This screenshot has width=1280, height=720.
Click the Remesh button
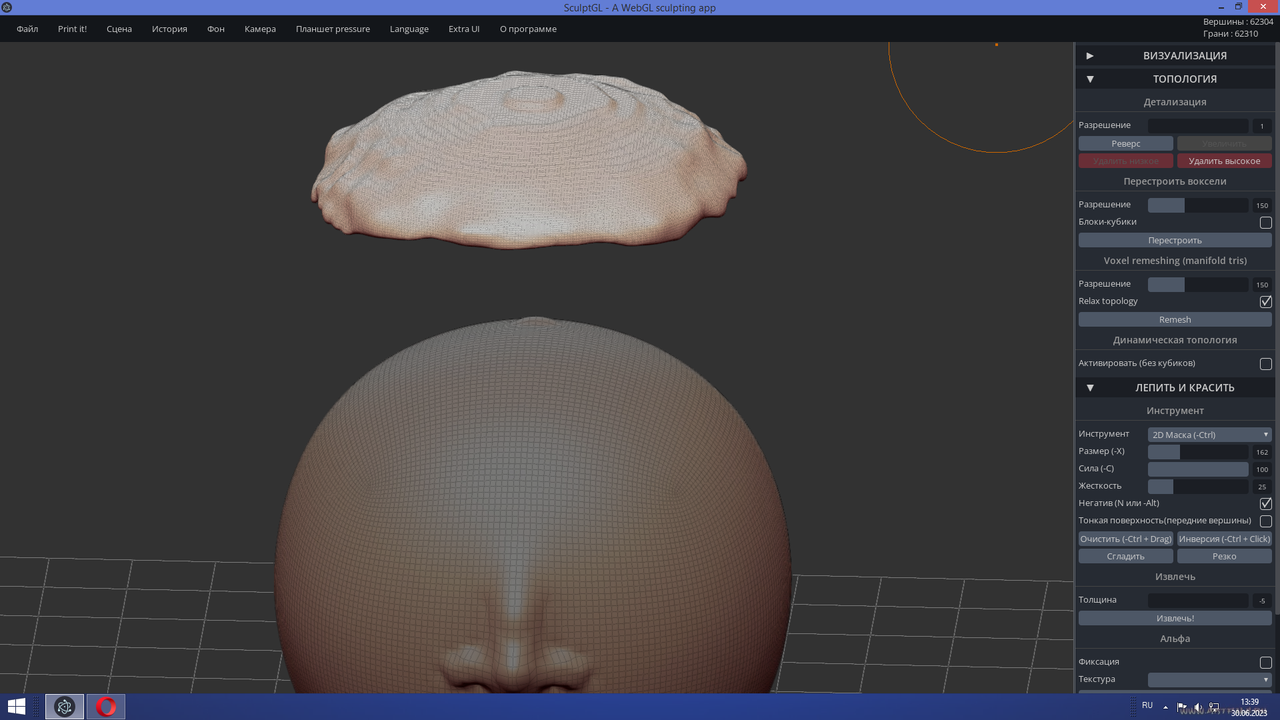pos(1175,319)
